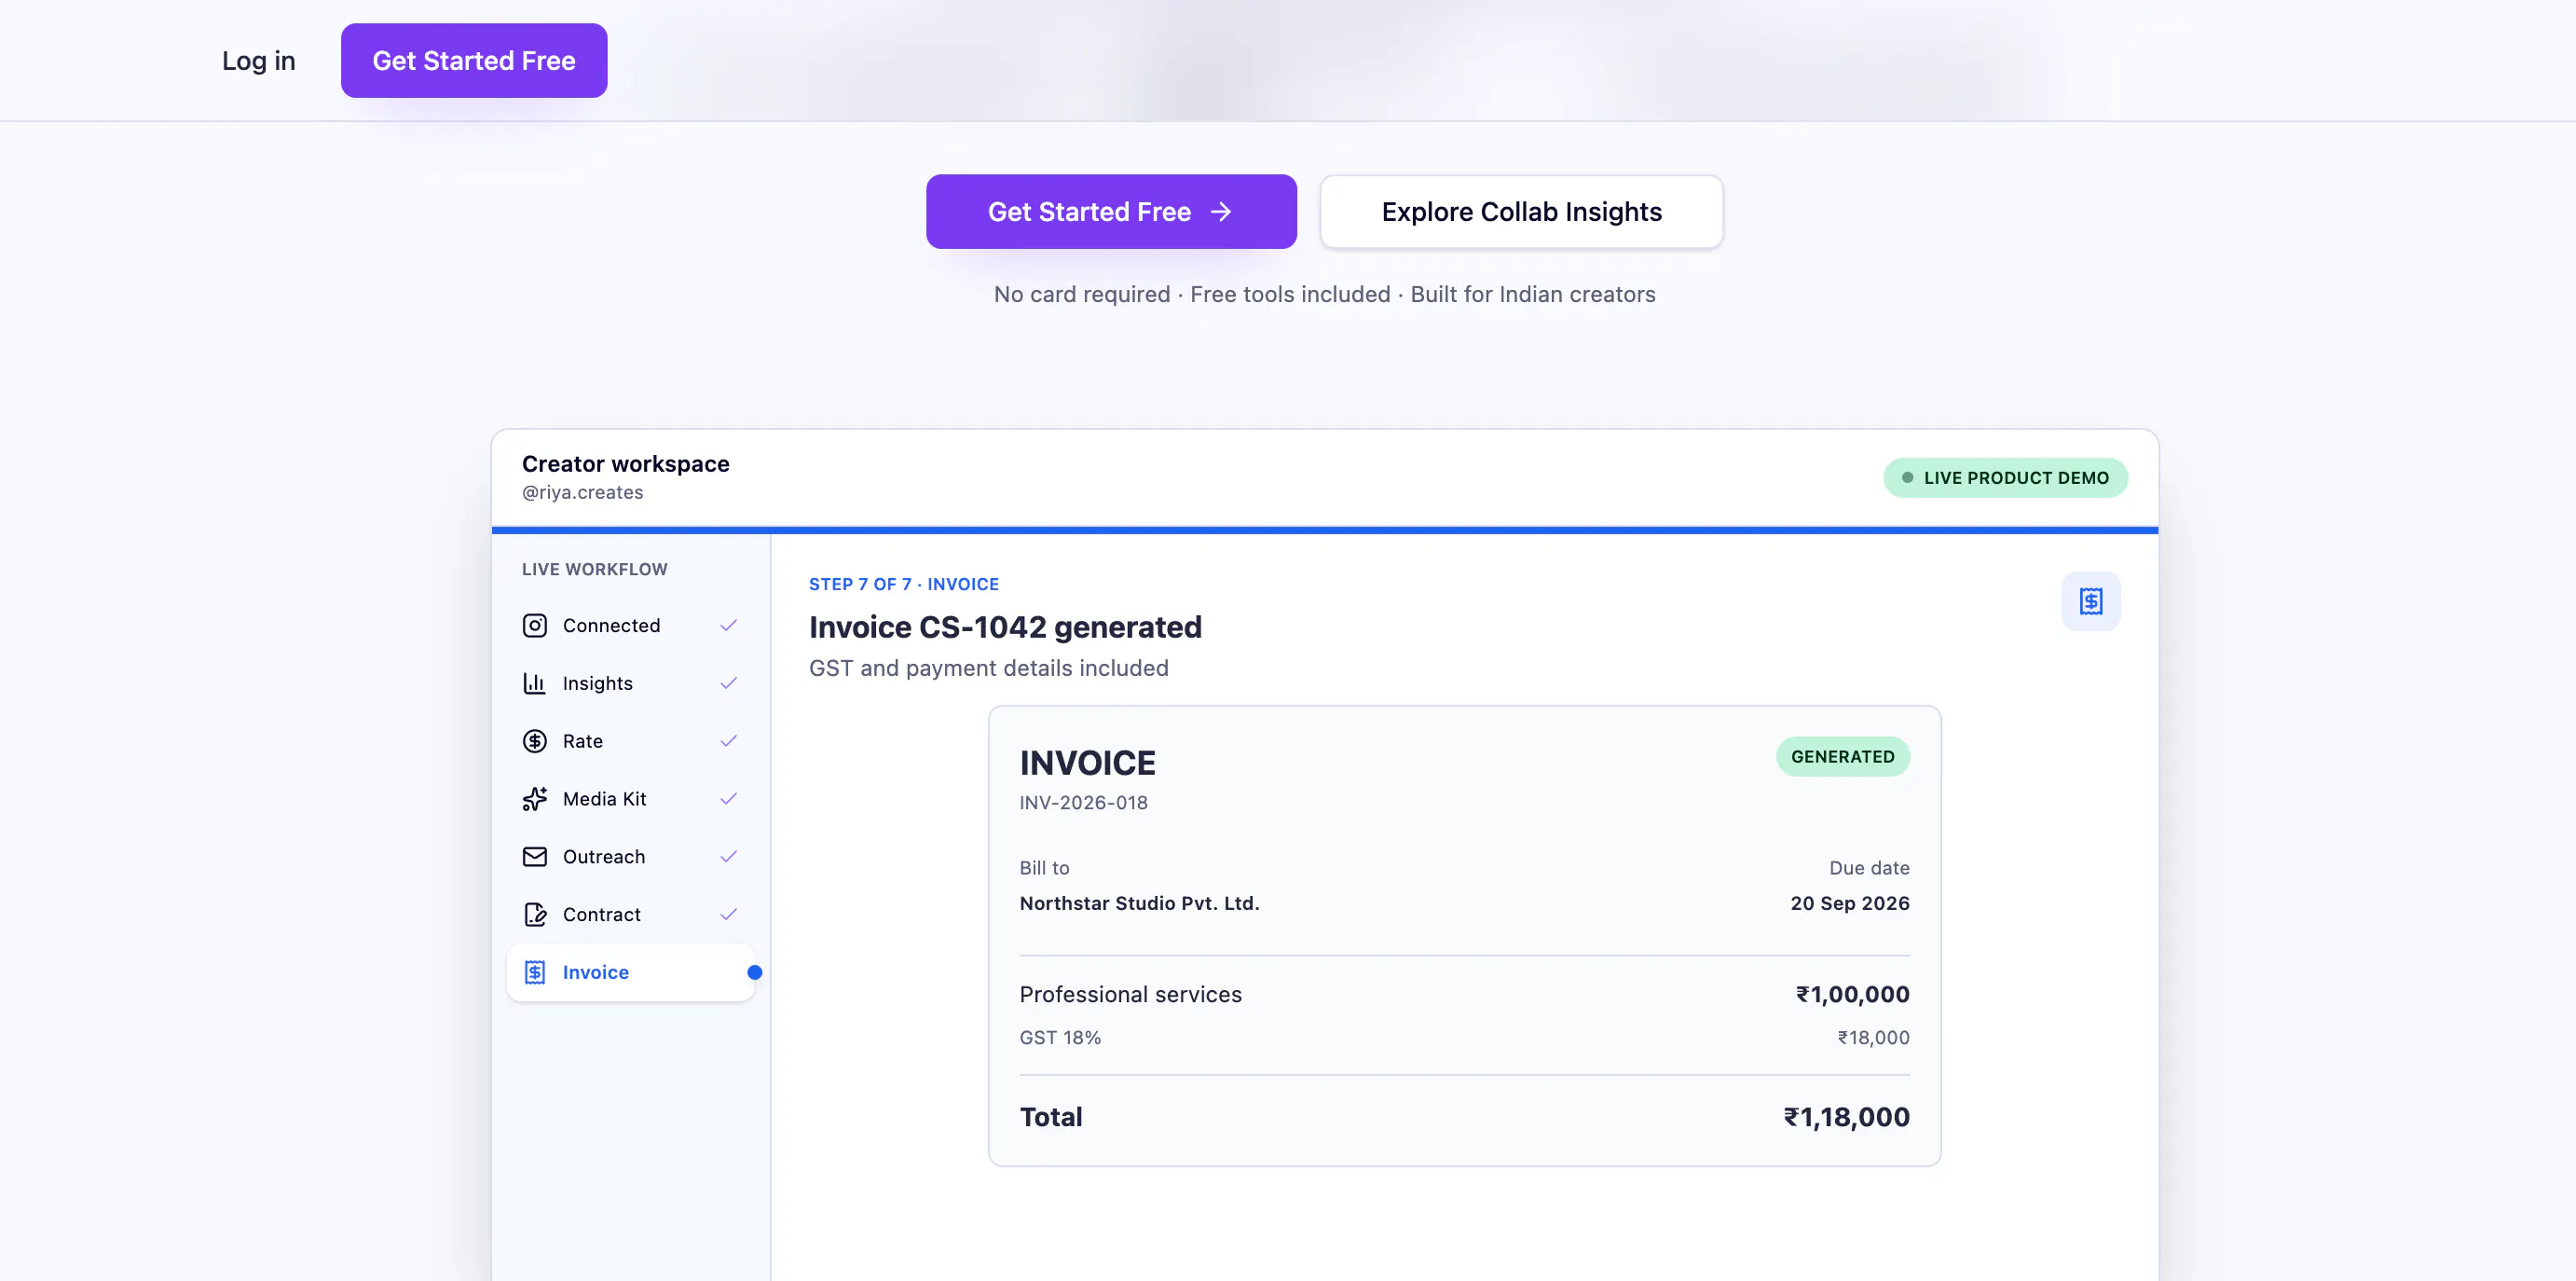This screenshot has height=1281, width=2576.
Task: Click the checkmark next to Outreach
Action: pos(729,857)
